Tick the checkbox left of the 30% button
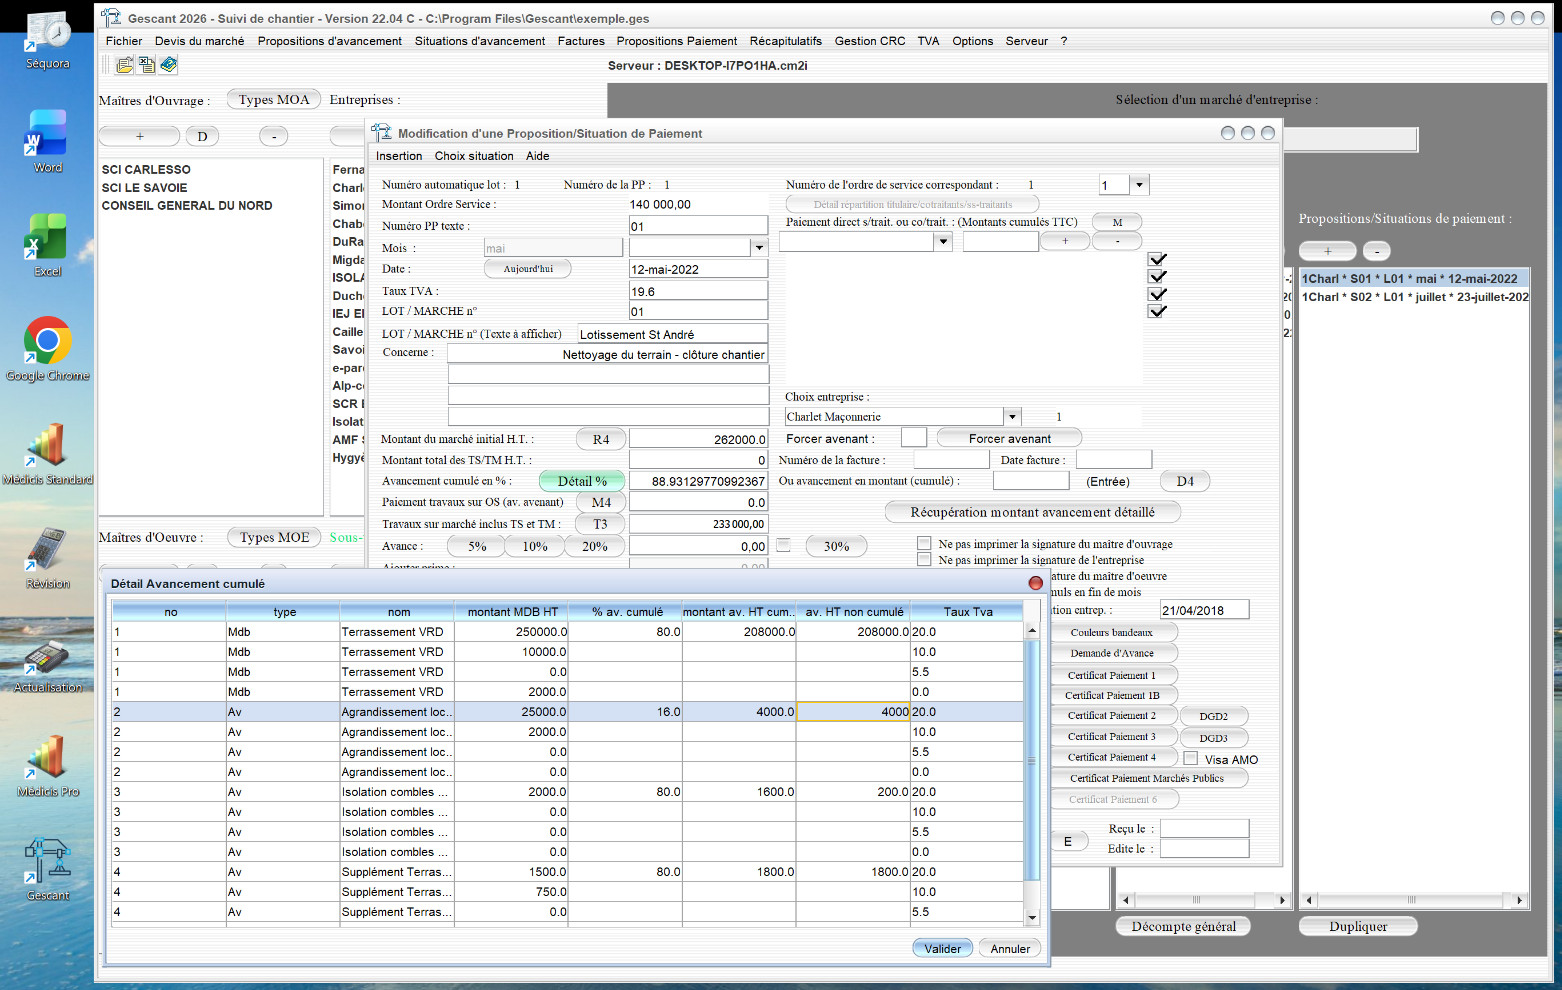This screenshot has width=1562, height=990. click(784, 545)
